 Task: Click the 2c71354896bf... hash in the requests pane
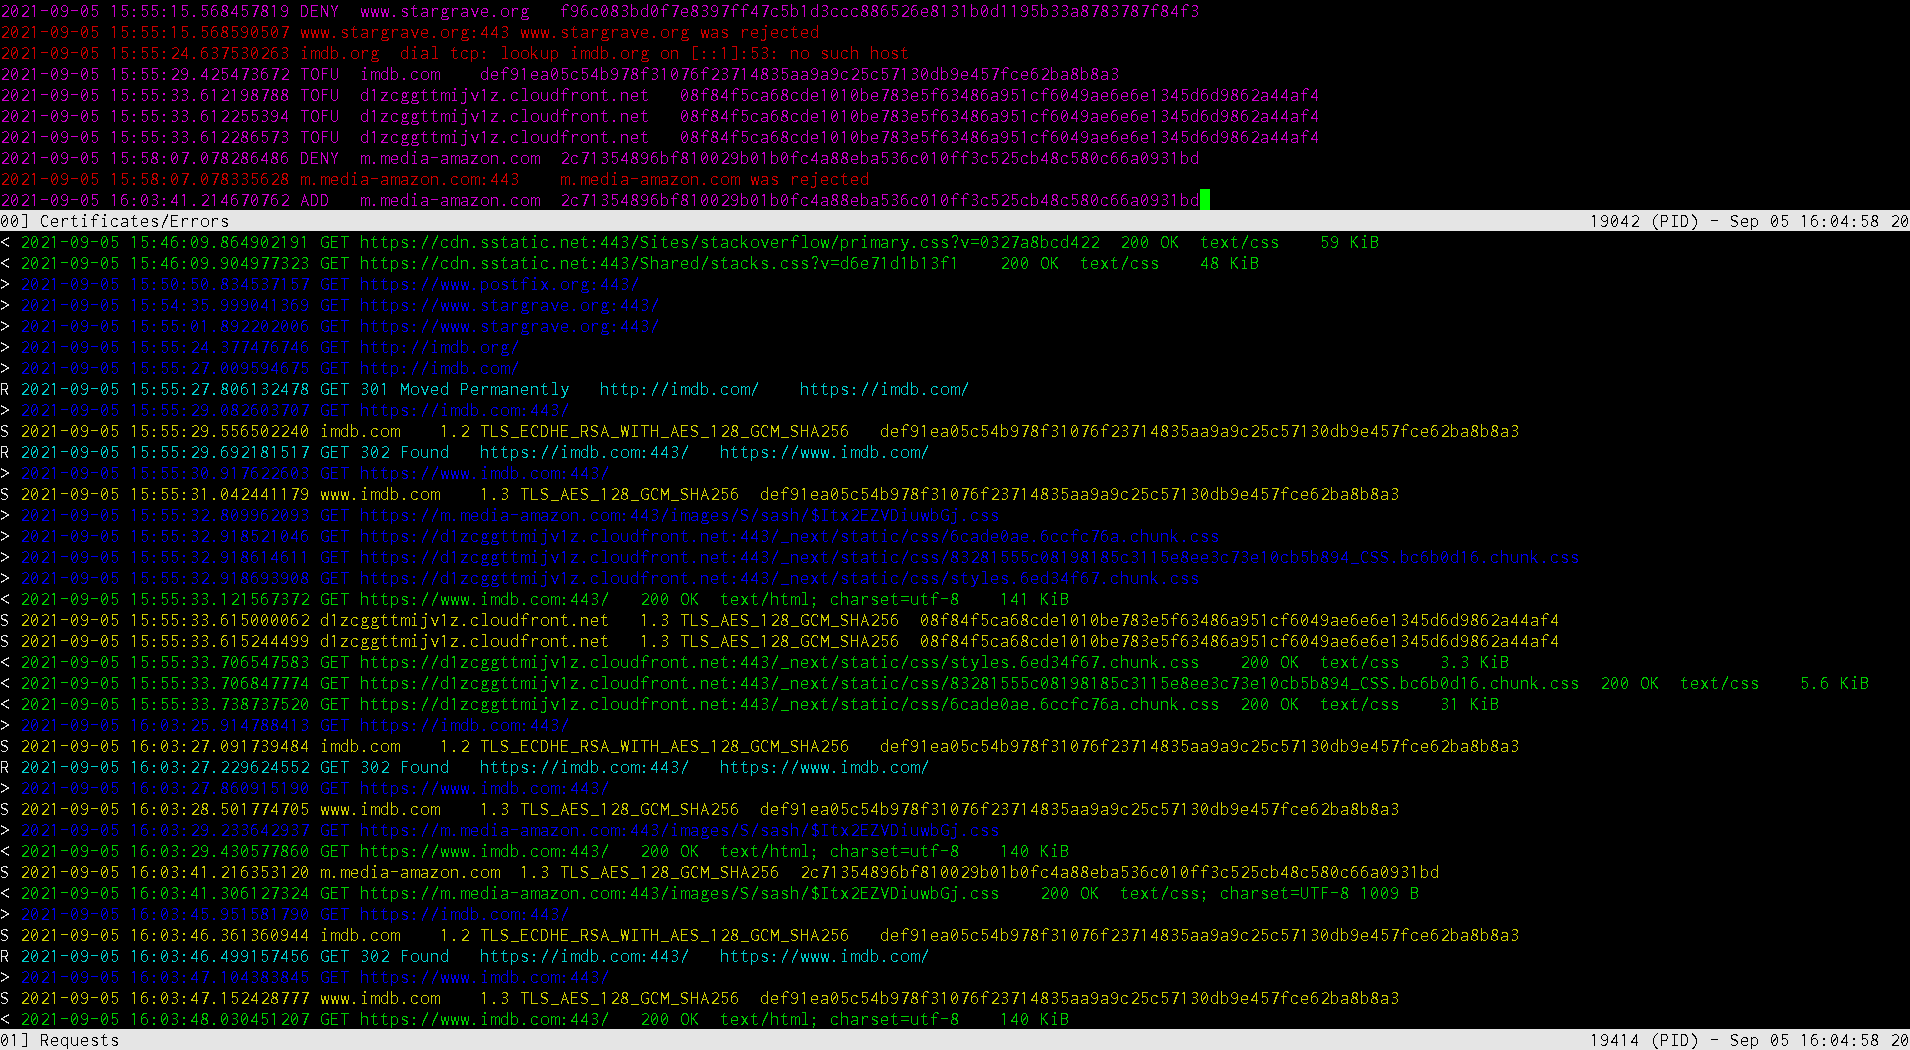[1119, 872]
